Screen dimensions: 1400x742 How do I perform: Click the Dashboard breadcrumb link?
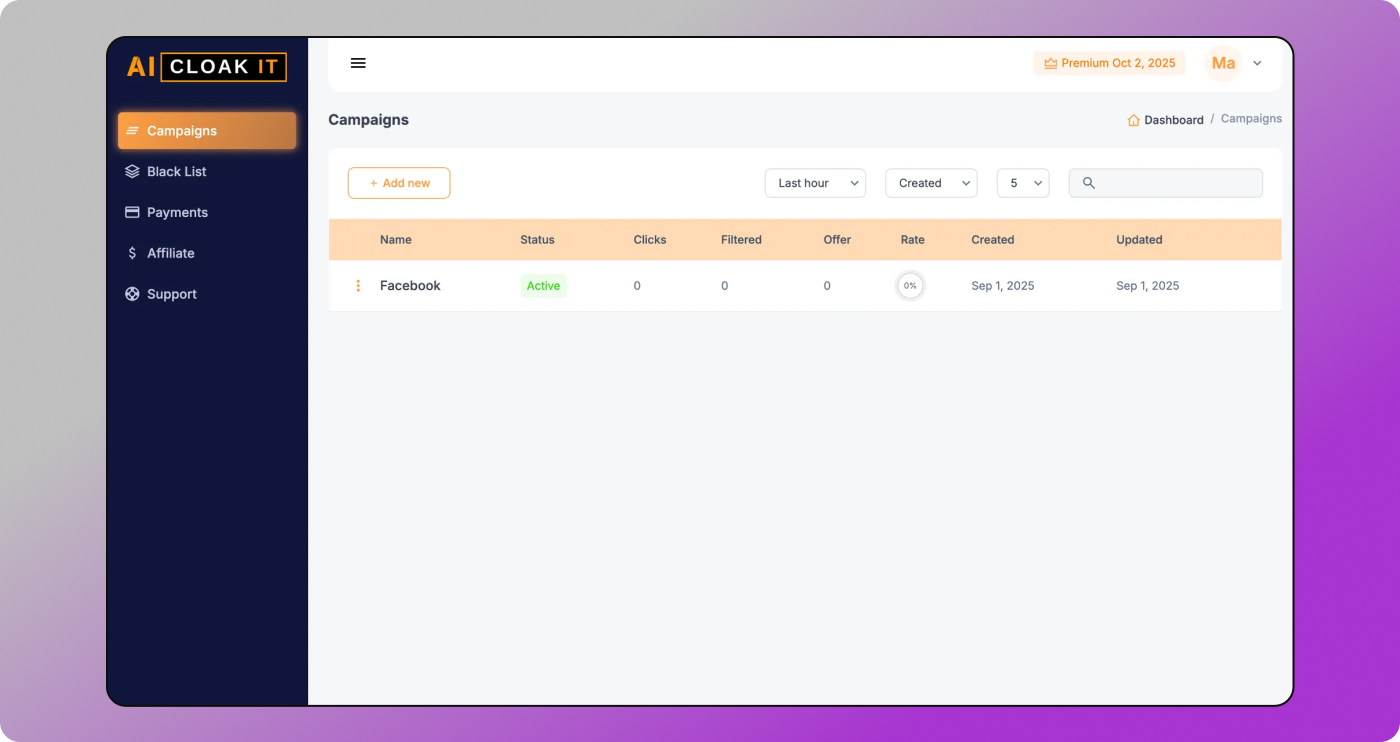[x=1173, y=120]
